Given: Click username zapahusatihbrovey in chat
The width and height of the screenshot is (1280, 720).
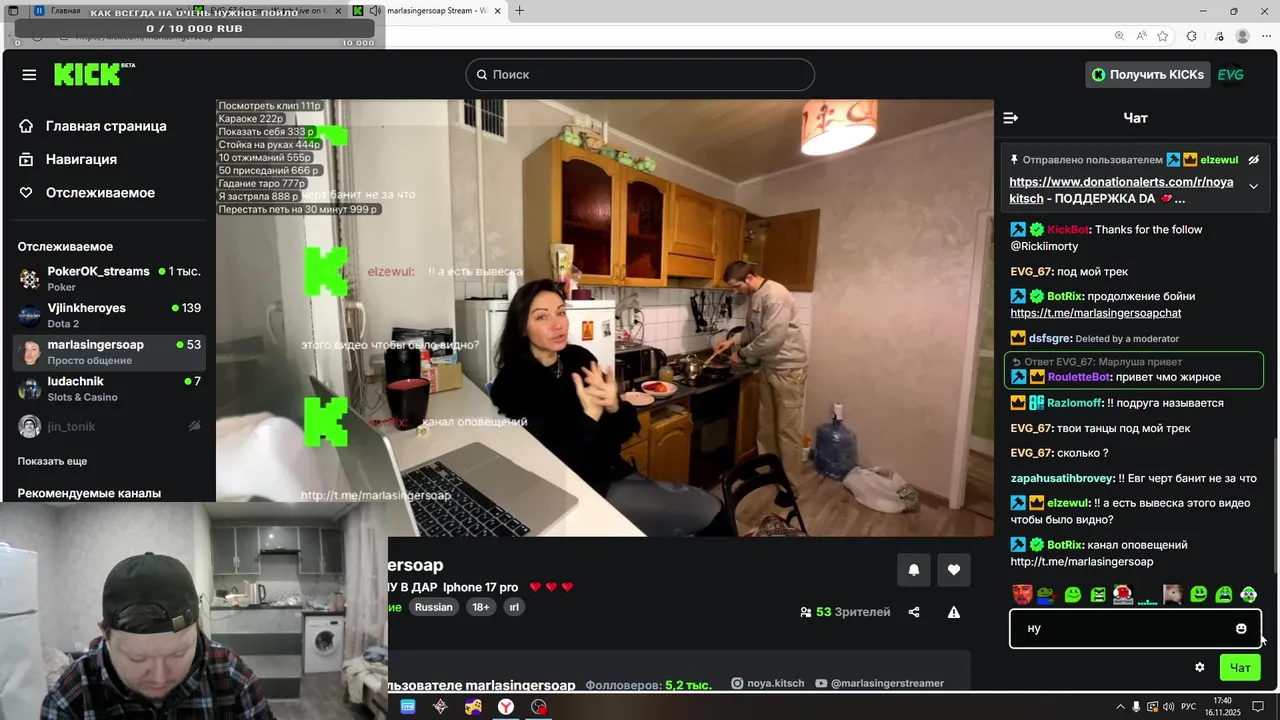Looking at the screenshot, I should pos(1062,478).
